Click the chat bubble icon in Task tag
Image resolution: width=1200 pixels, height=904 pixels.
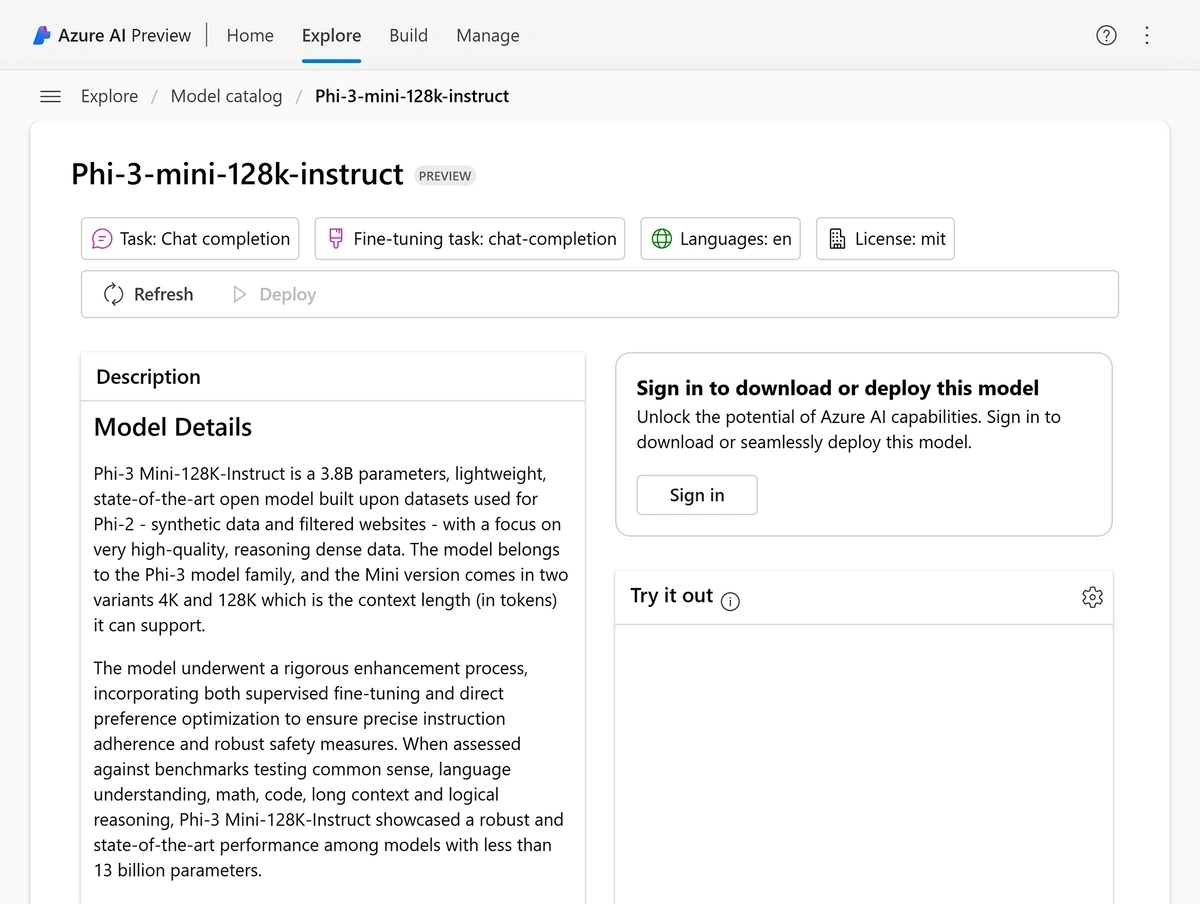click(x=102, y=239)
